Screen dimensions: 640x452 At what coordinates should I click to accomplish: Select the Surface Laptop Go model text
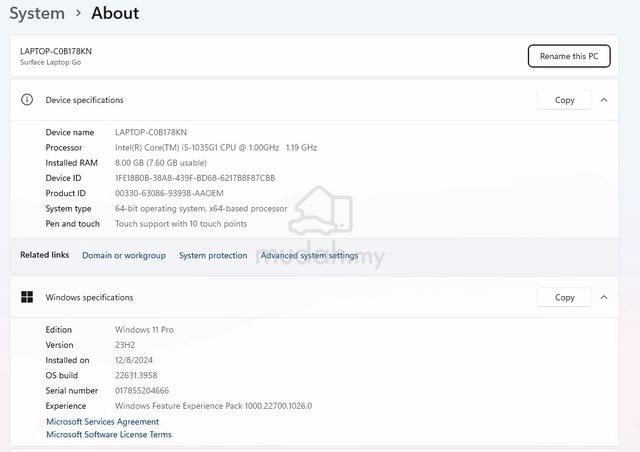pos(50,62)
